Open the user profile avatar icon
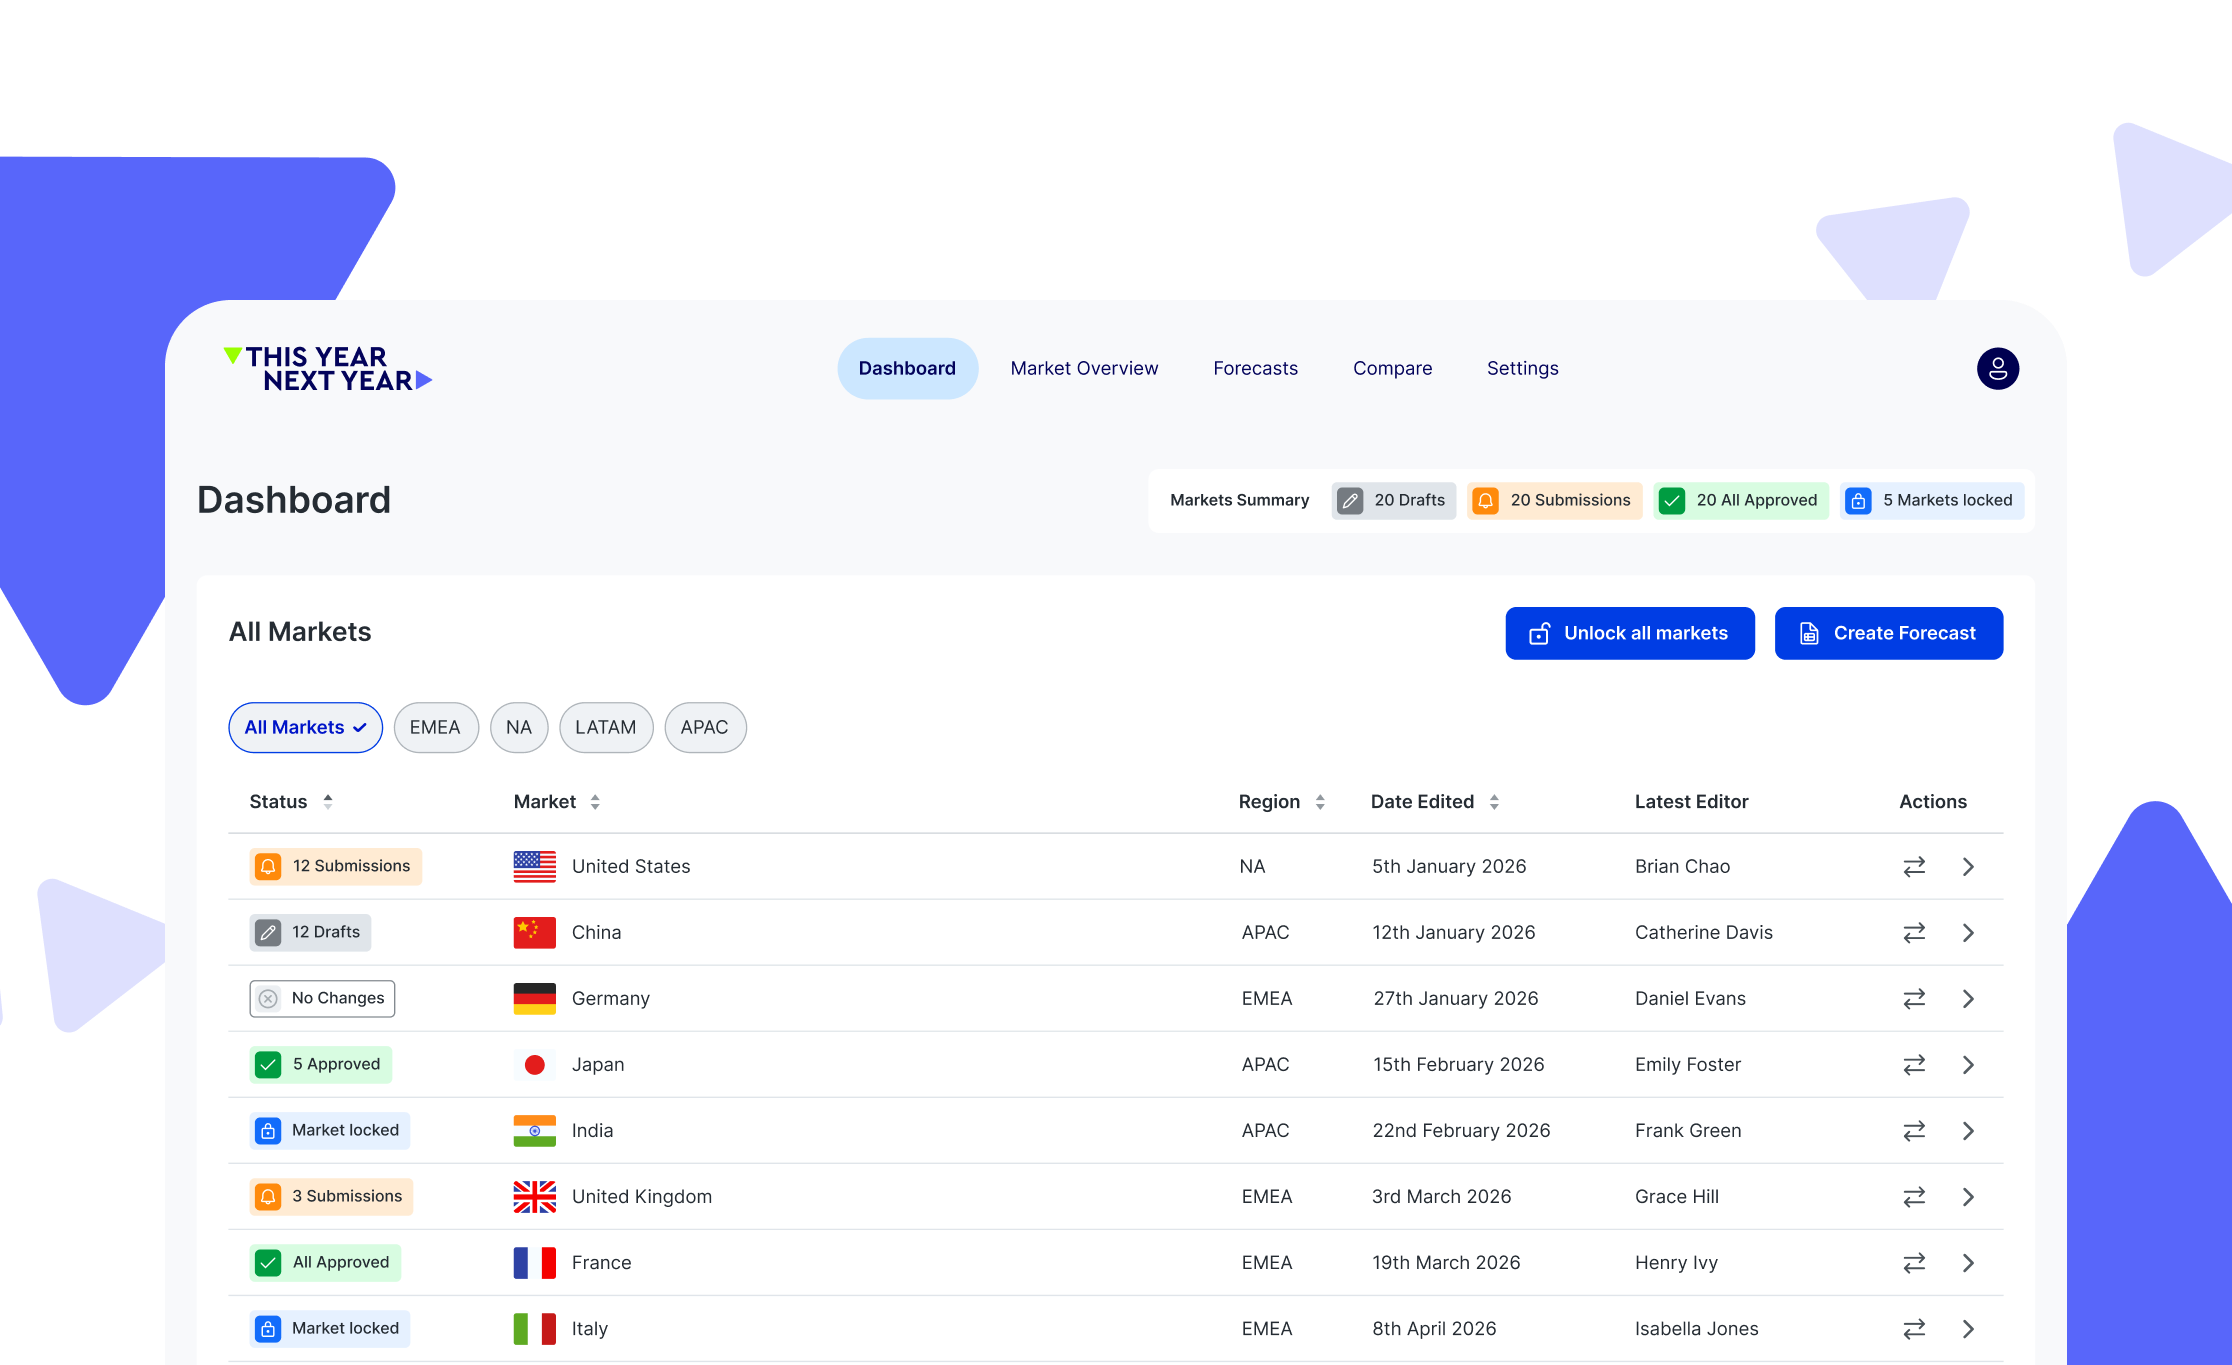The height and width of the screenshot is (1365, 2232). 1997,369
